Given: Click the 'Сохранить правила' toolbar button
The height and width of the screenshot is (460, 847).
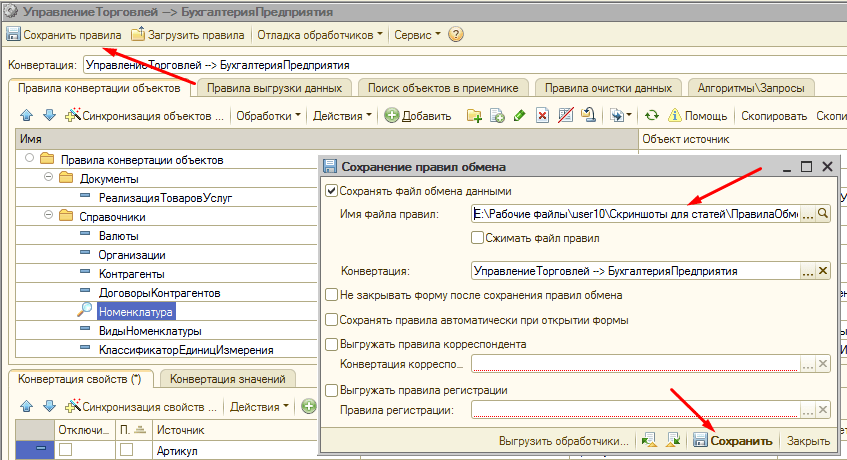Looking at the screenshot, I should pyautogui.click(x=64, y=35).
